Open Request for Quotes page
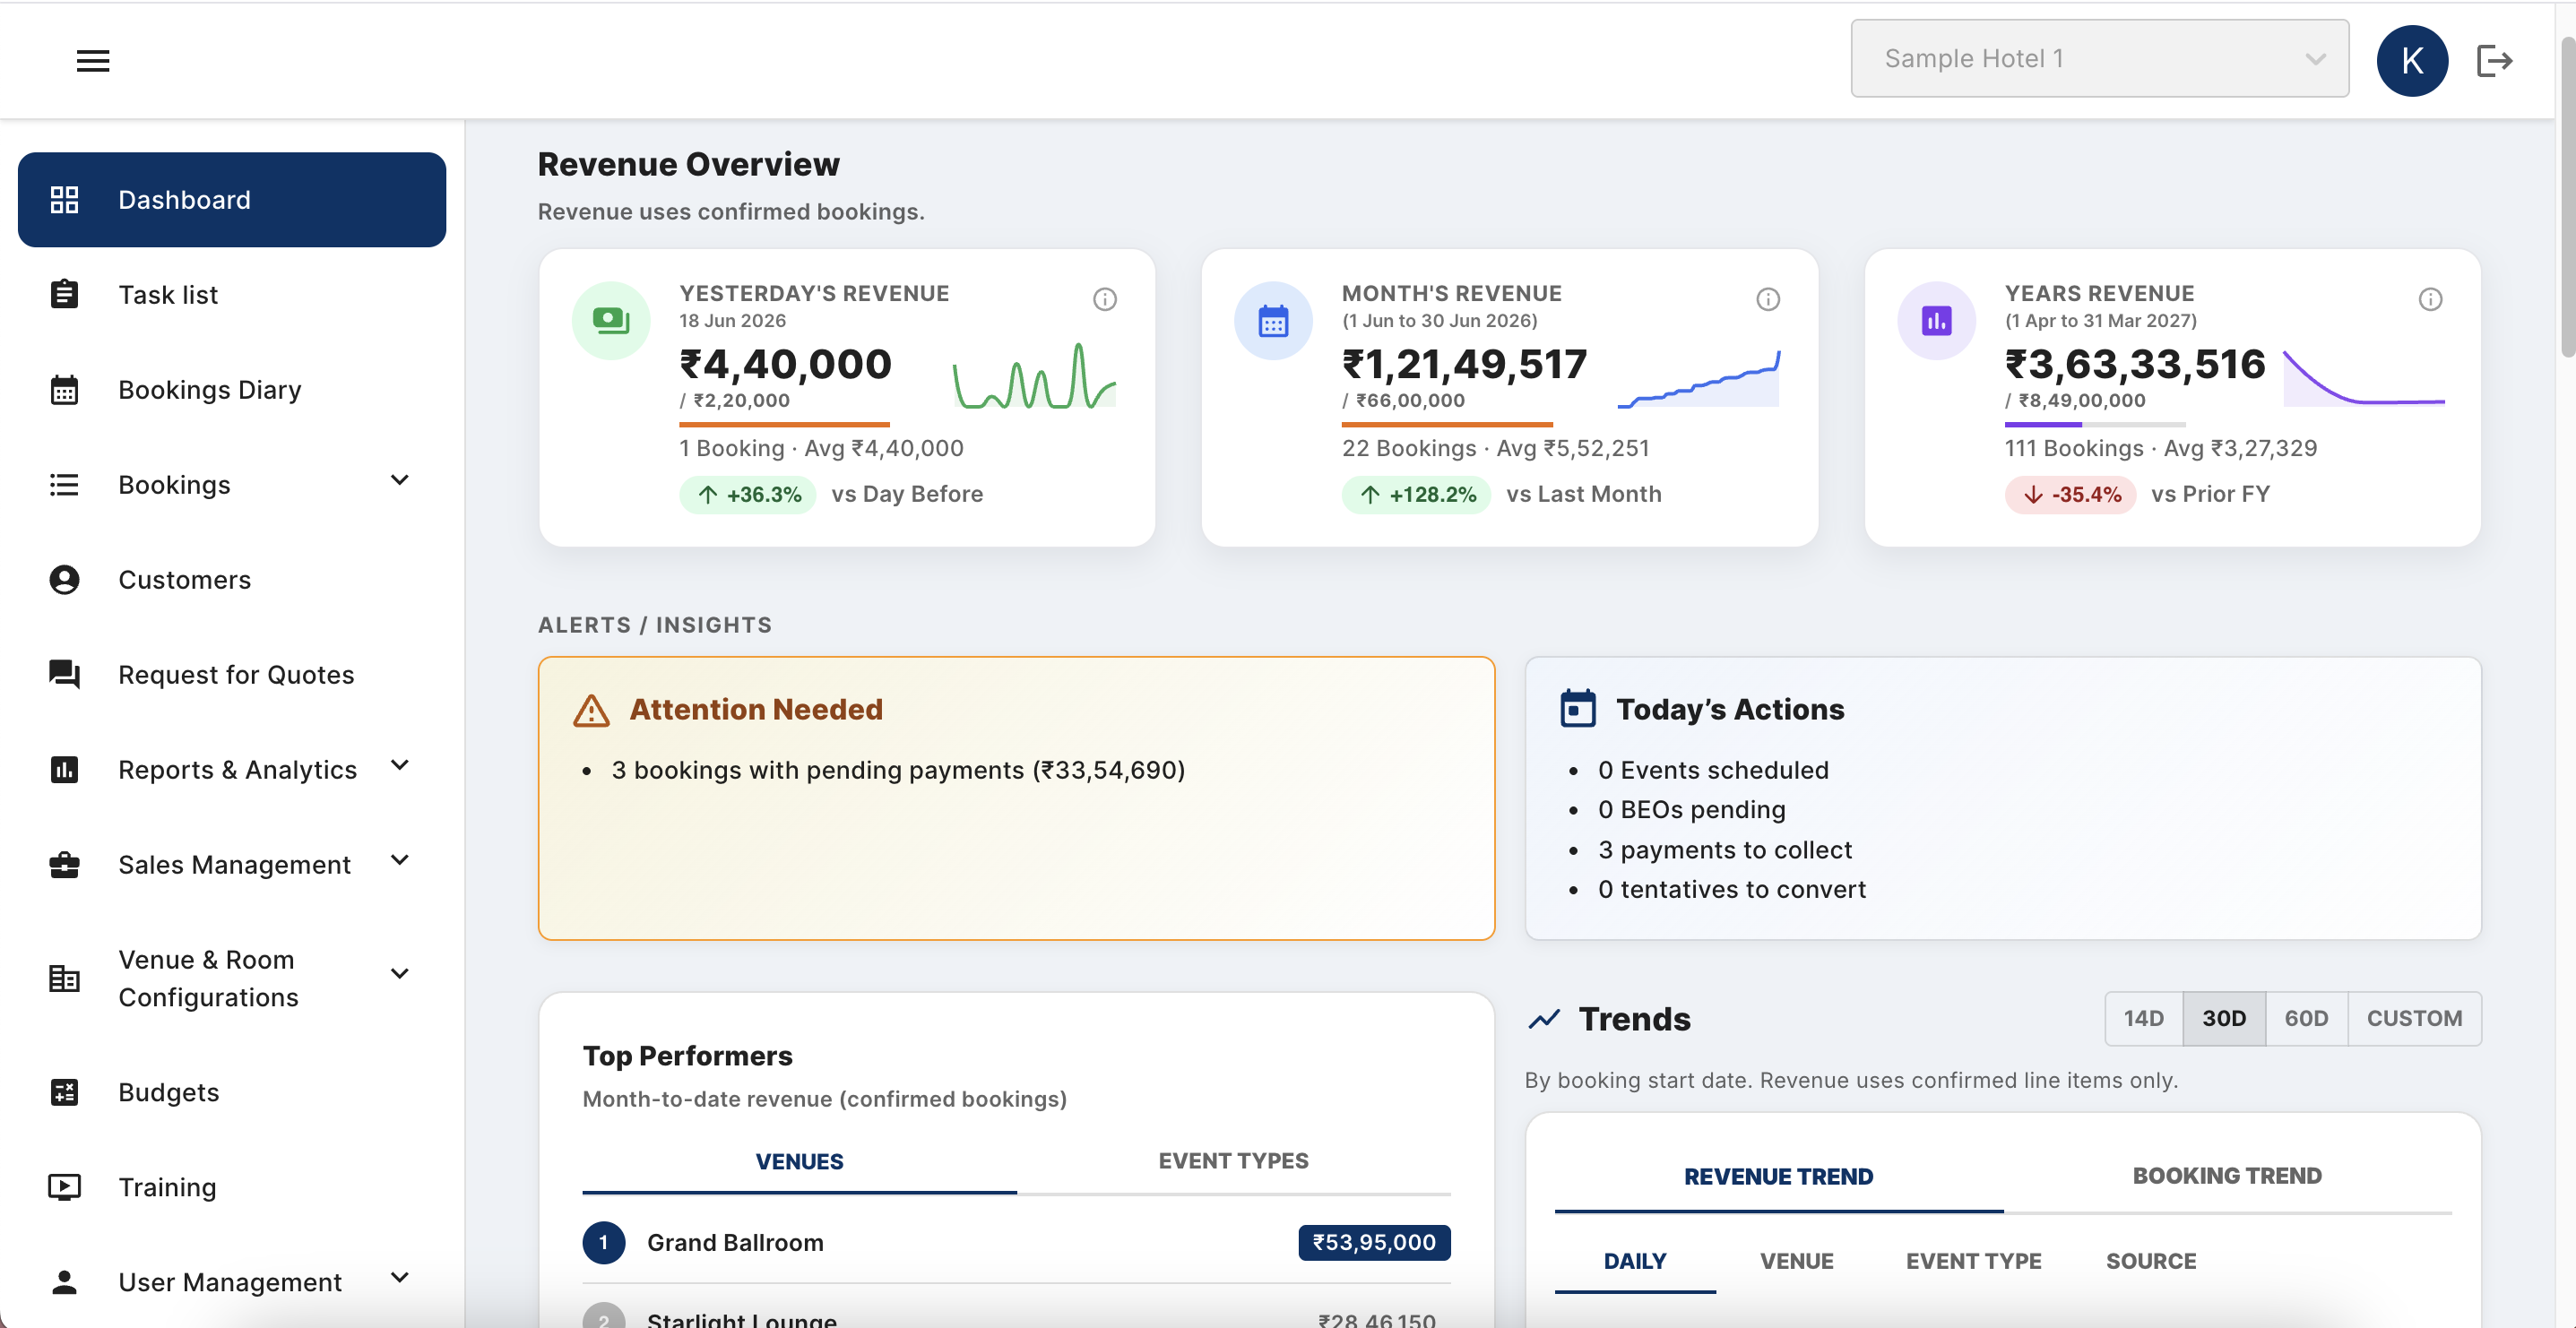 pyautogui.click(x=232, y=674)
